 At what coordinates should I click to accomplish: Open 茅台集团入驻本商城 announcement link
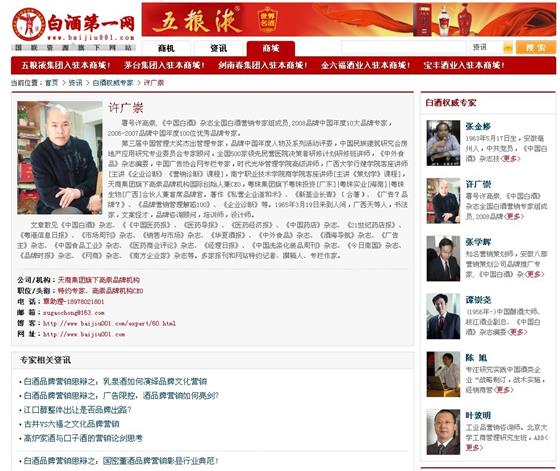pos(164,65)
